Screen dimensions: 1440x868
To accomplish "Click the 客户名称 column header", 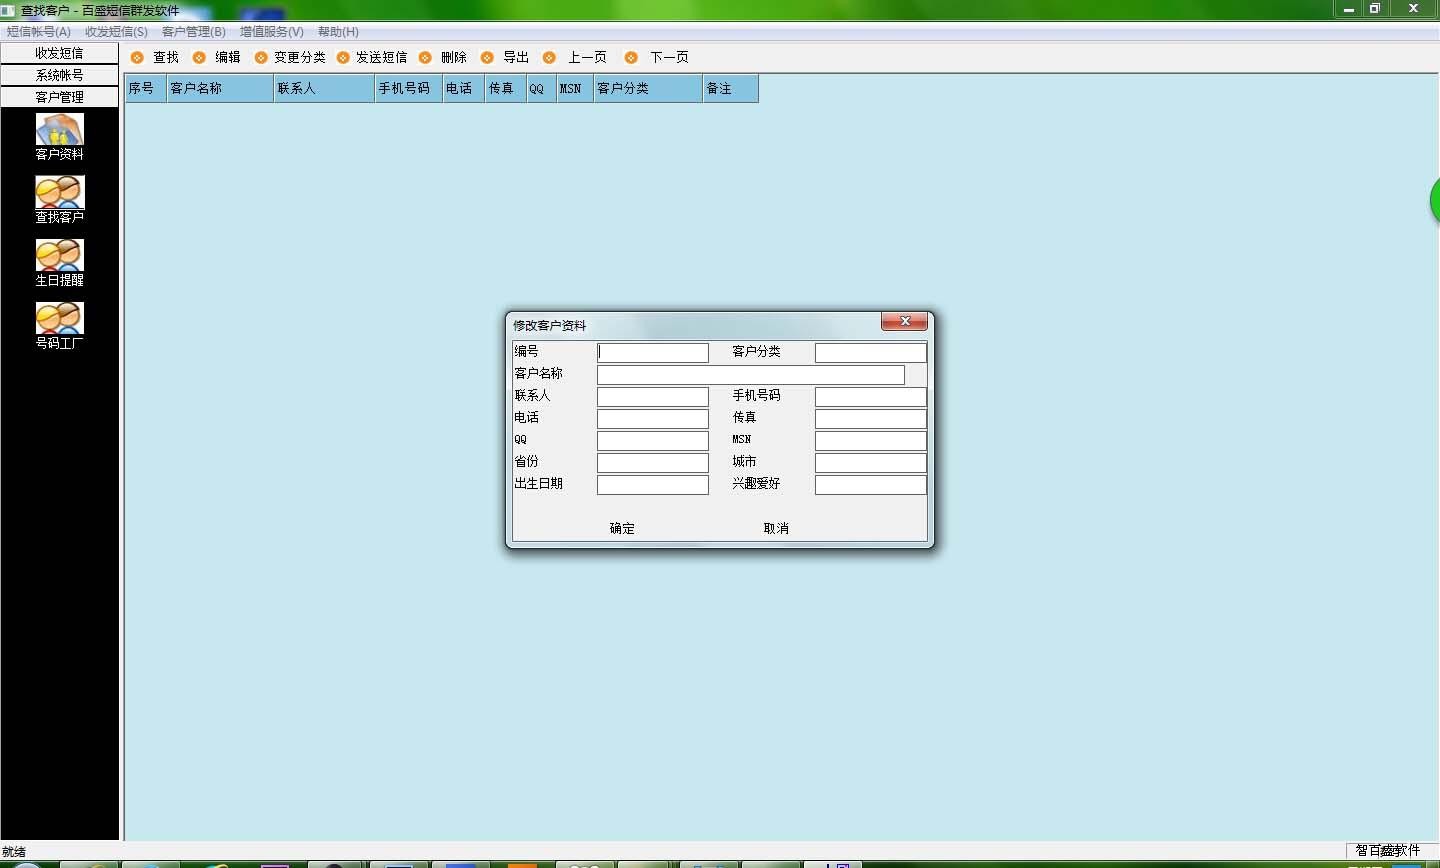I will click(x=220, y=88).
